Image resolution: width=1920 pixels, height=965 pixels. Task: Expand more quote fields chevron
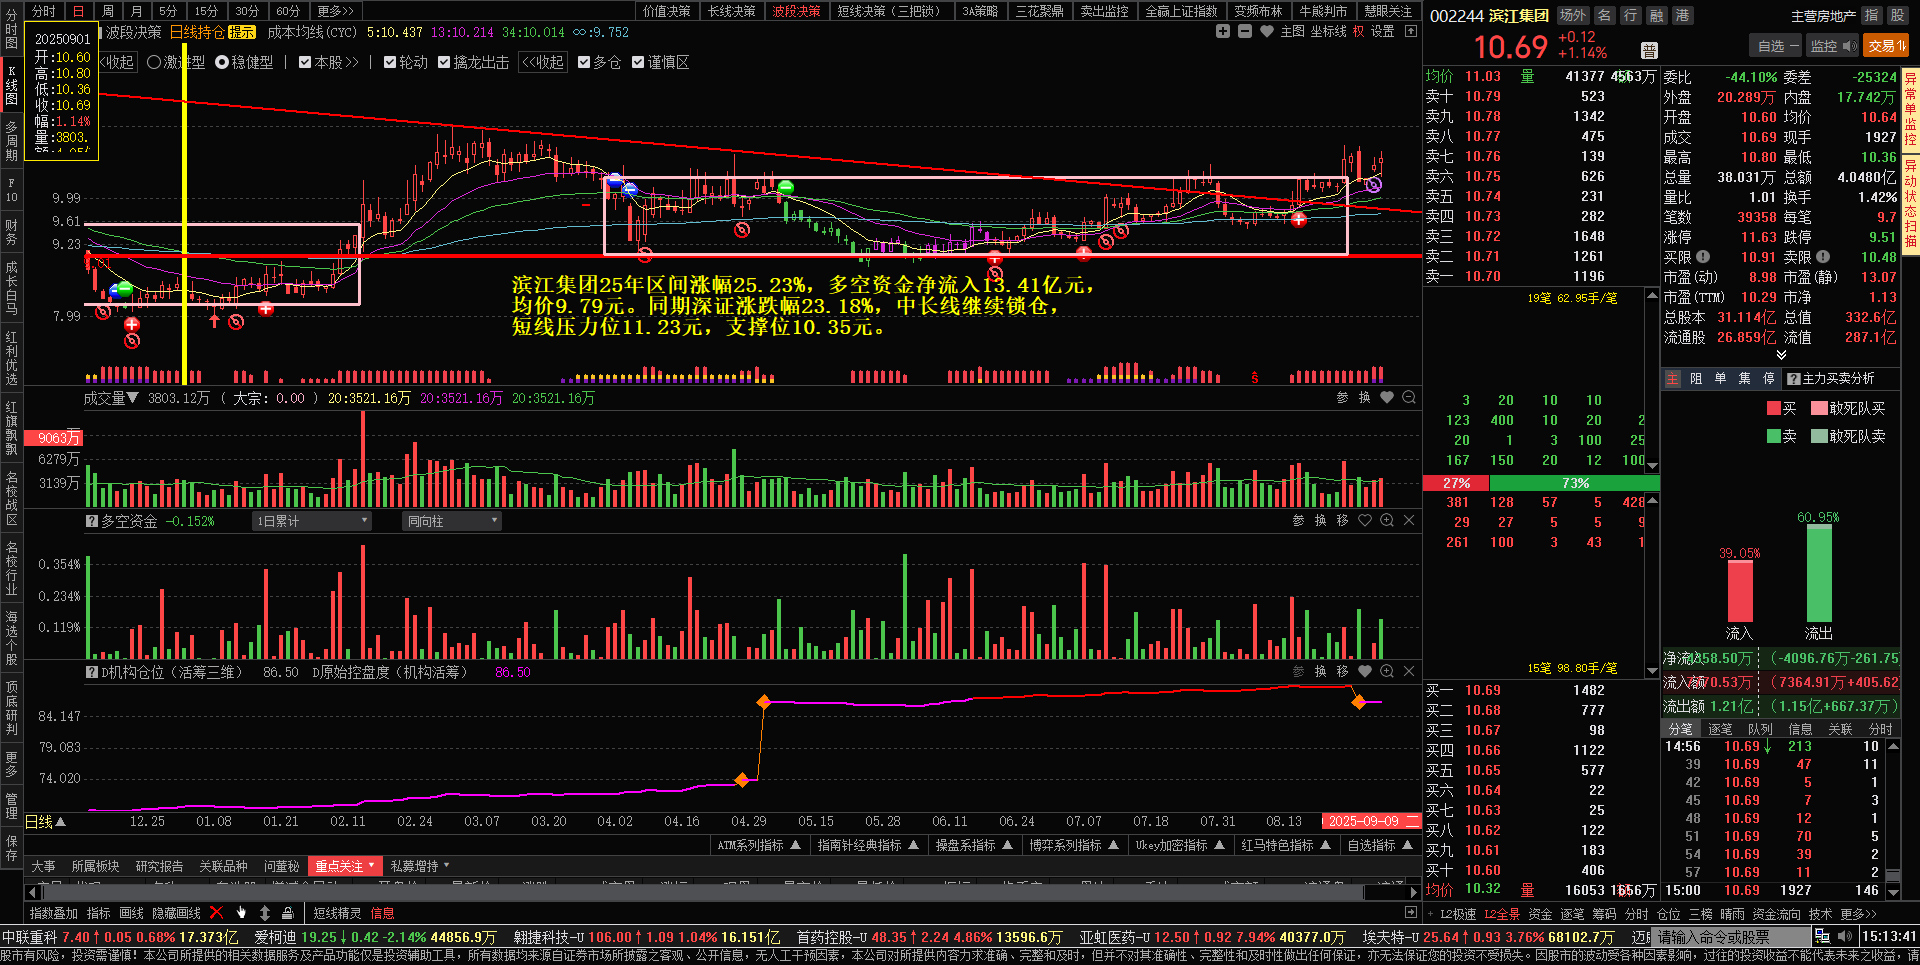click(x=1781, y=355)
